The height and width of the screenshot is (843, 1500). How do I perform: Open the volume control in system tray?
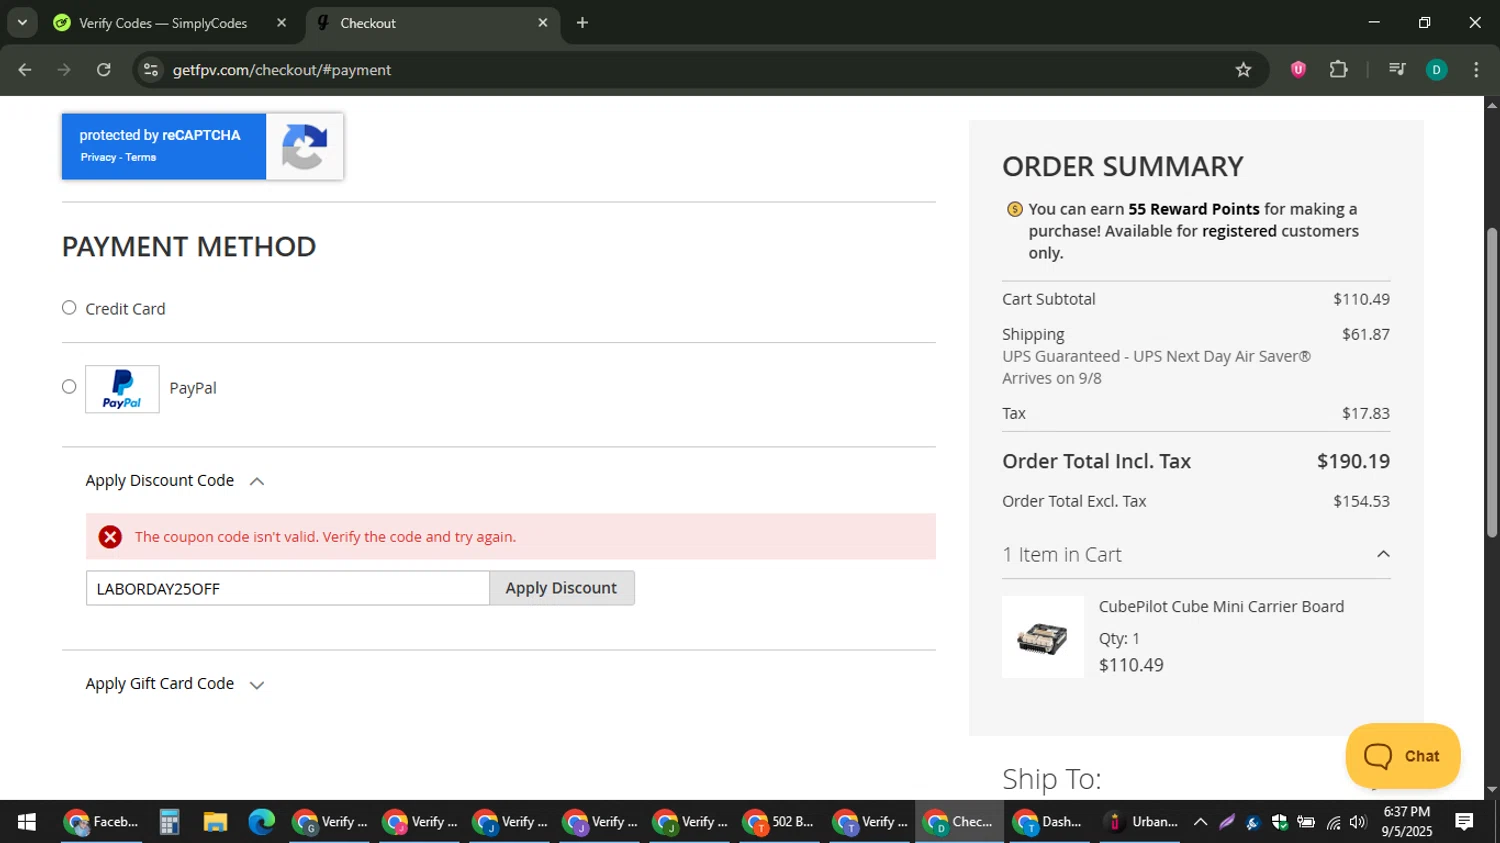pyautogui.click(x=1357, y=822)
